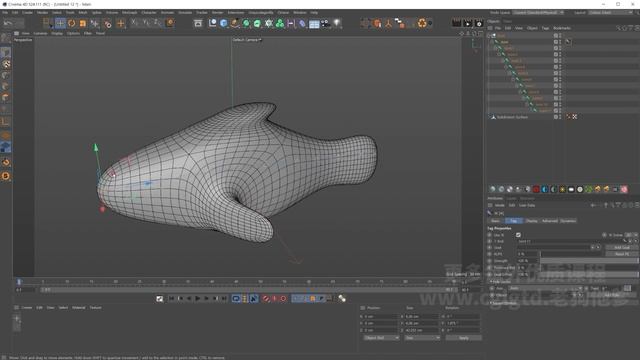Viewport: 640px width, 360px height.
Task: Collapse the top root object in the hierarchy
Action: click(489, 36)
